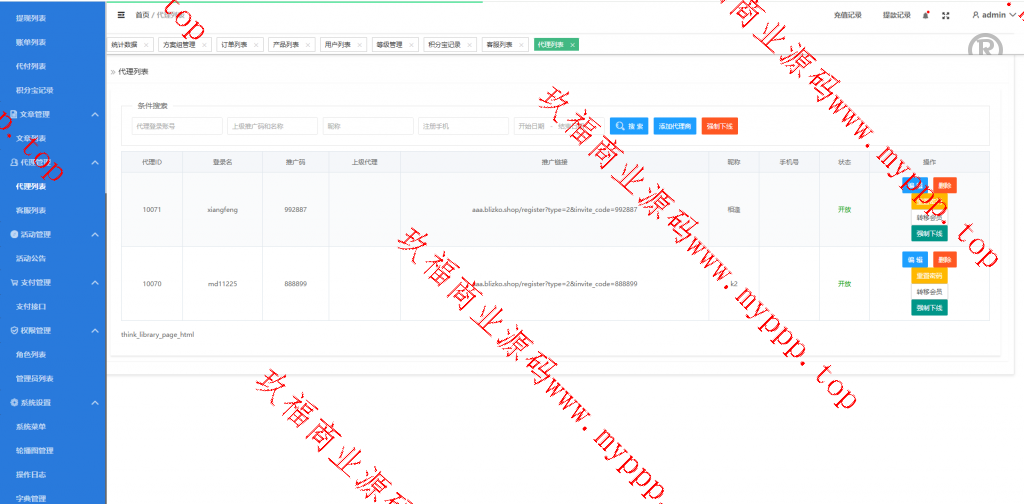
Task: Collapse the 系统设置 sidebar group
Action: [94, 402]
